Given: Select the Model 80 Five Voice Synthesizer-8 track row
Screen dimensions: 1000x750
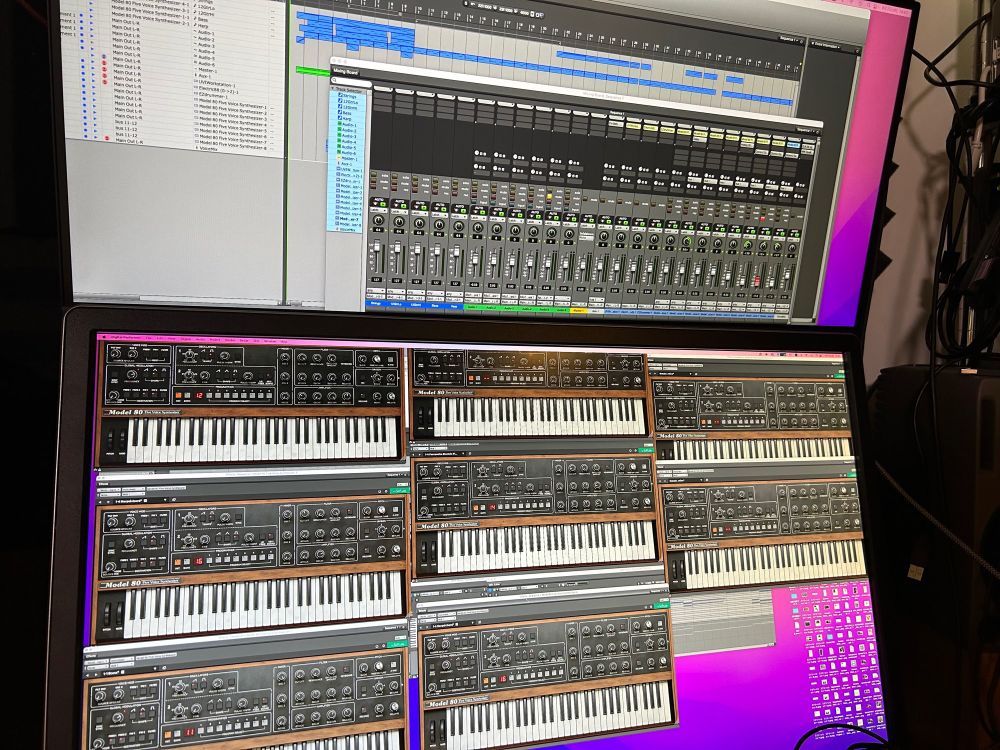Looking at the screenshot, I should coord(232,145).
